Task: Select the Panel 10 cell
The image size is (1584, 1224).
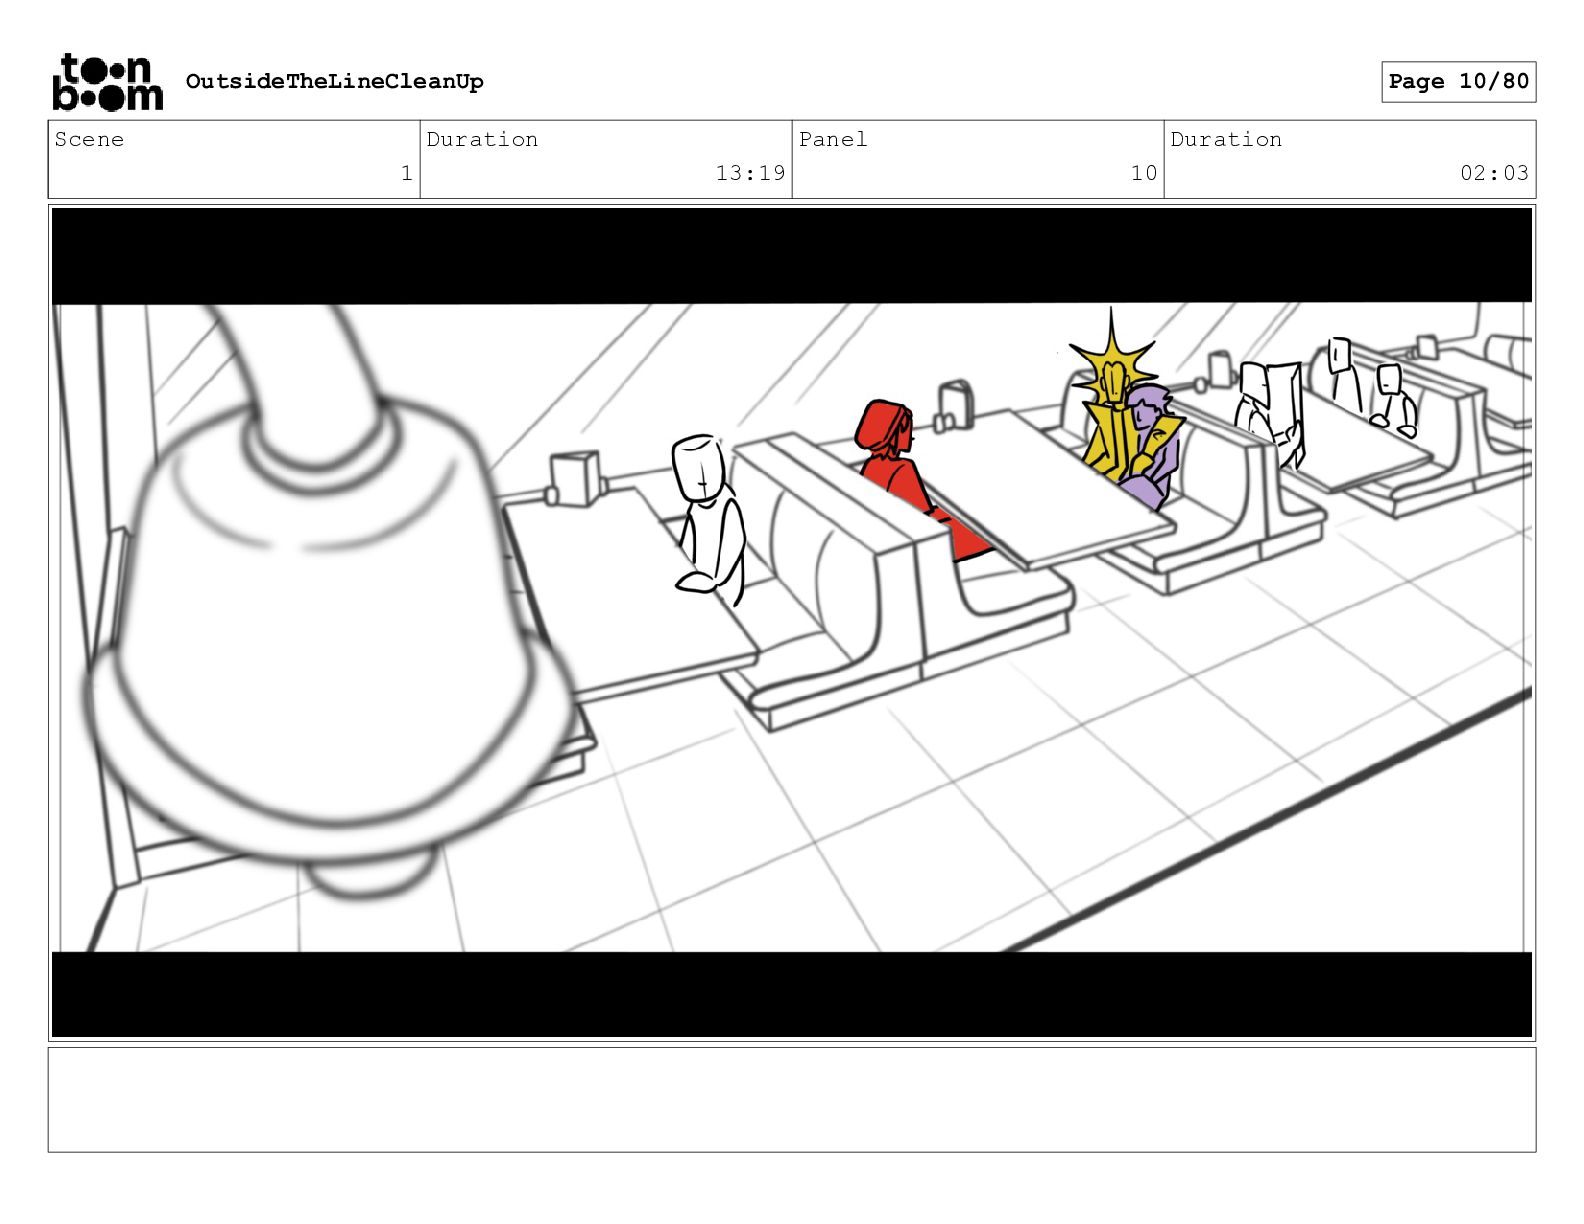Action: coord(978,159)
